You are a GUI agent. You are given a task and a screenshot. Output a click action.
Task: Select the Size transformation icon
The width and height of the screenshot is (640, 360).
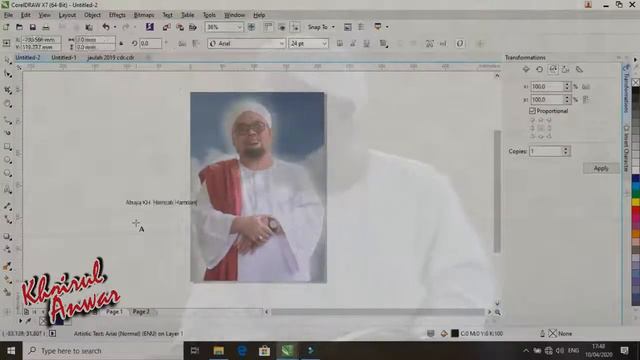pyautogui.click(x=566, y=69)
